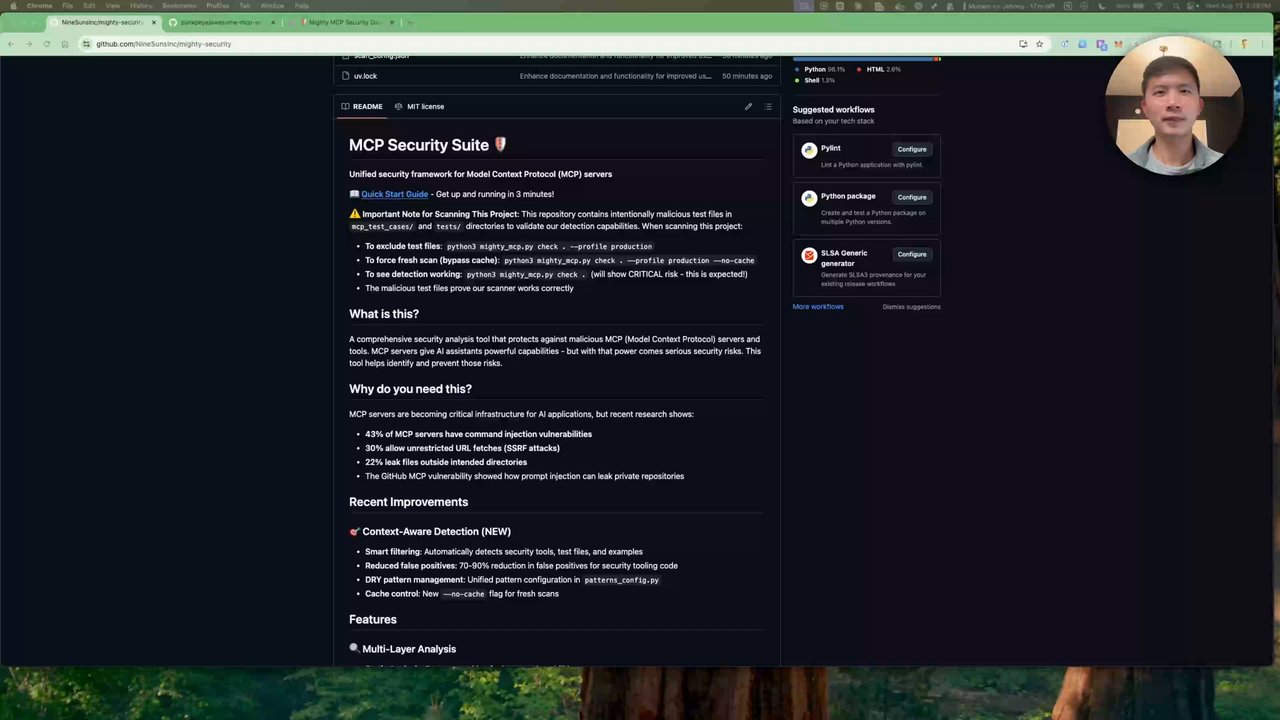This screenshot has height=720, width=1280.
Task: Click the site info icon in the address bar
Action: [87, 44]
